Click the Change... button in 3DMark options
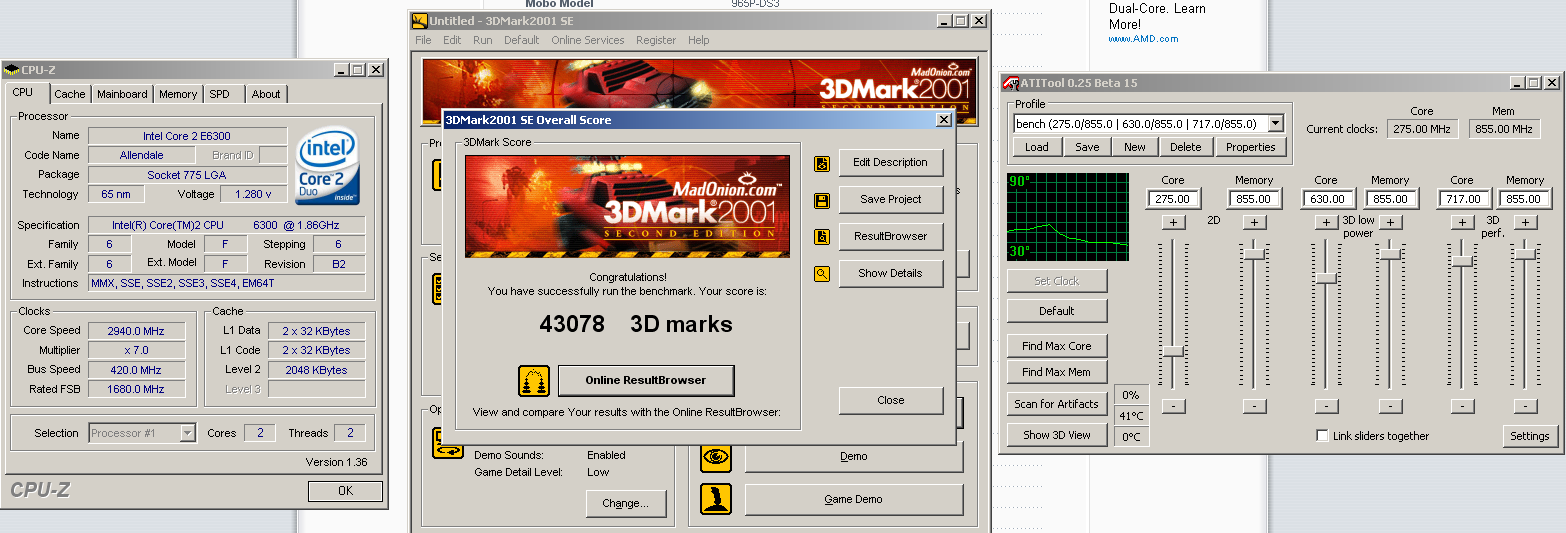 tap(626, 503)
